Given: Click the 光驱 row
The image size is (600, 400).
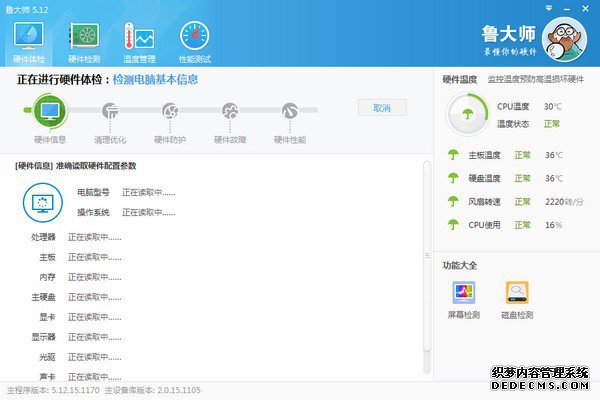Looking at the screenshot, I should 80,357.
